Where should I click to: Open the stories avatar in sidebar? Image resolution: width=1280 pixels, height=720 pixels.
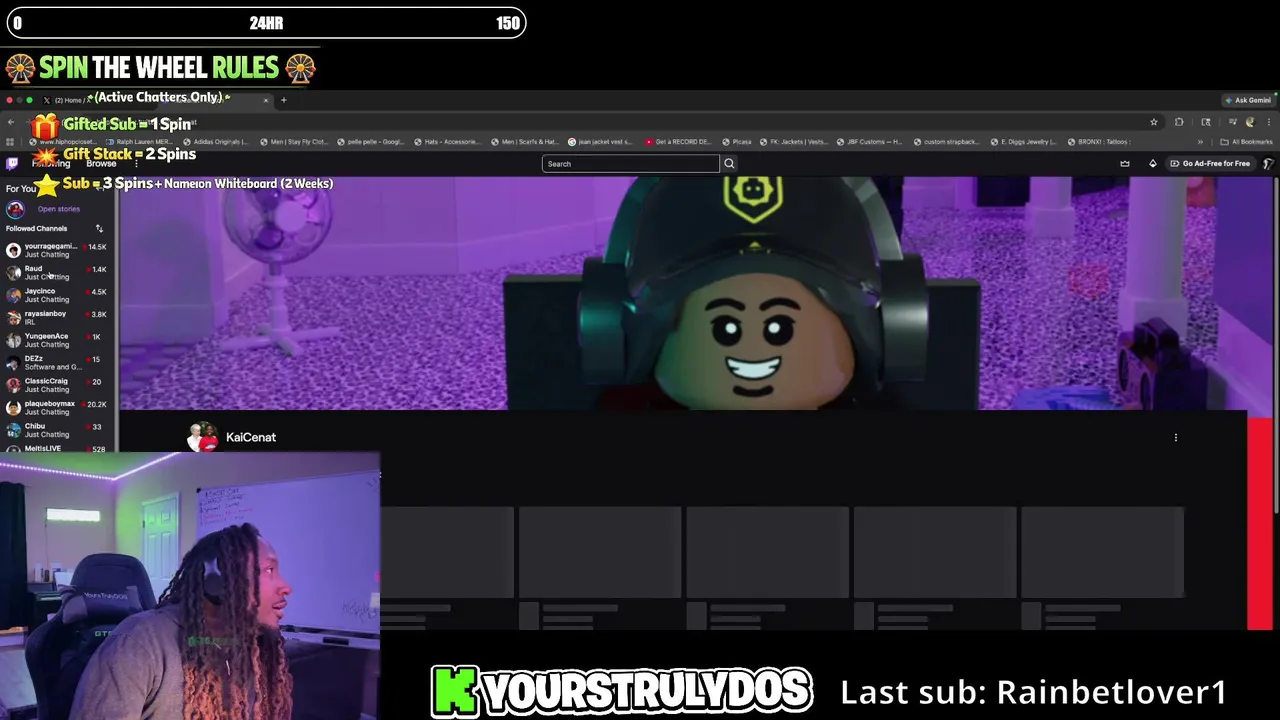(x=15, y=209)
